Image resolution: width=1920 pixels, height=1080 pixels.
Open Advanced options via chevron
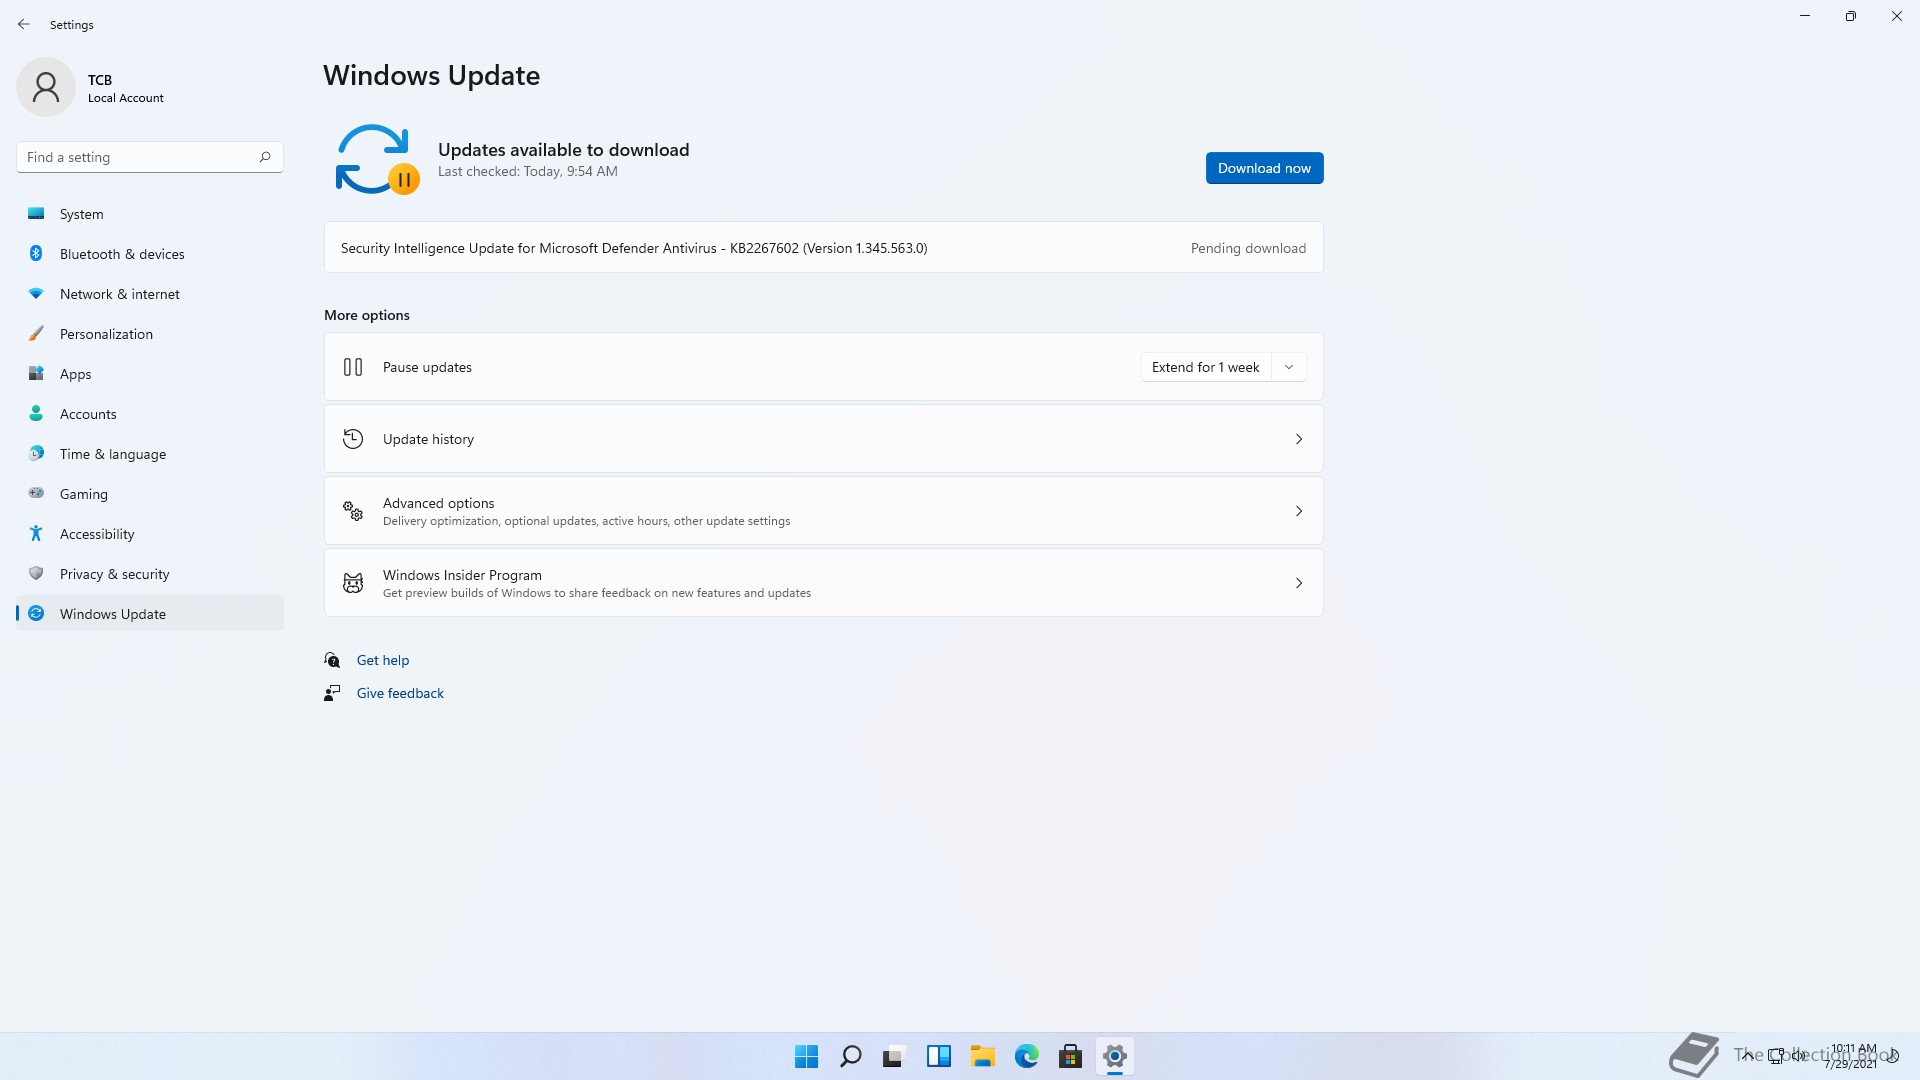pos(1298,511)
